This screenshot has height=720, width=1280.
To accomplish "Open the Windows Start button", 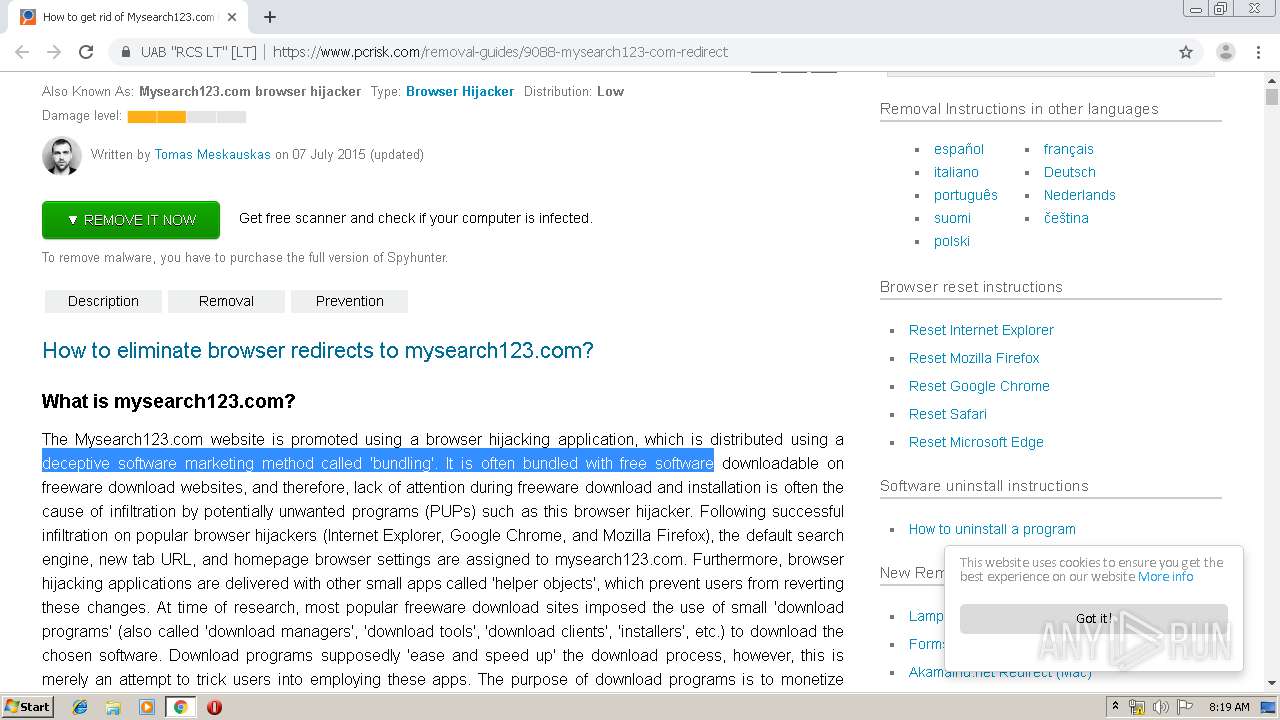I will [x=27, y=707].
